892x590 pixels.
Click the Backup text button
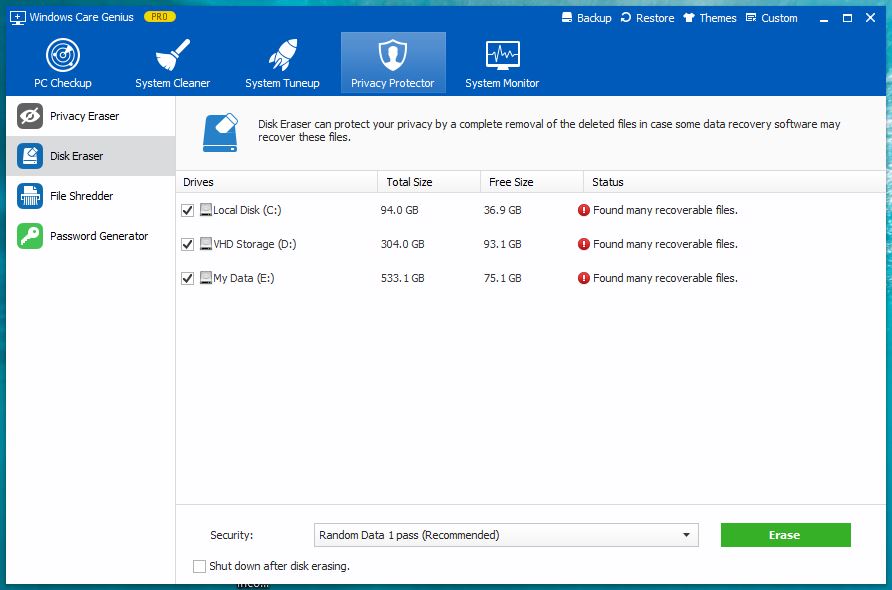coord(594,18)
